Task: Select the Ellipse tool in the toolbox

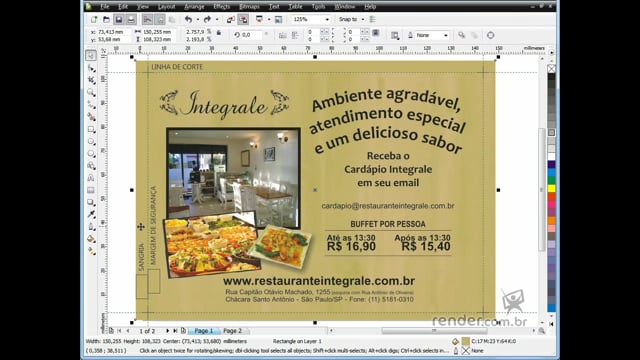Action: tap(91, 141)
